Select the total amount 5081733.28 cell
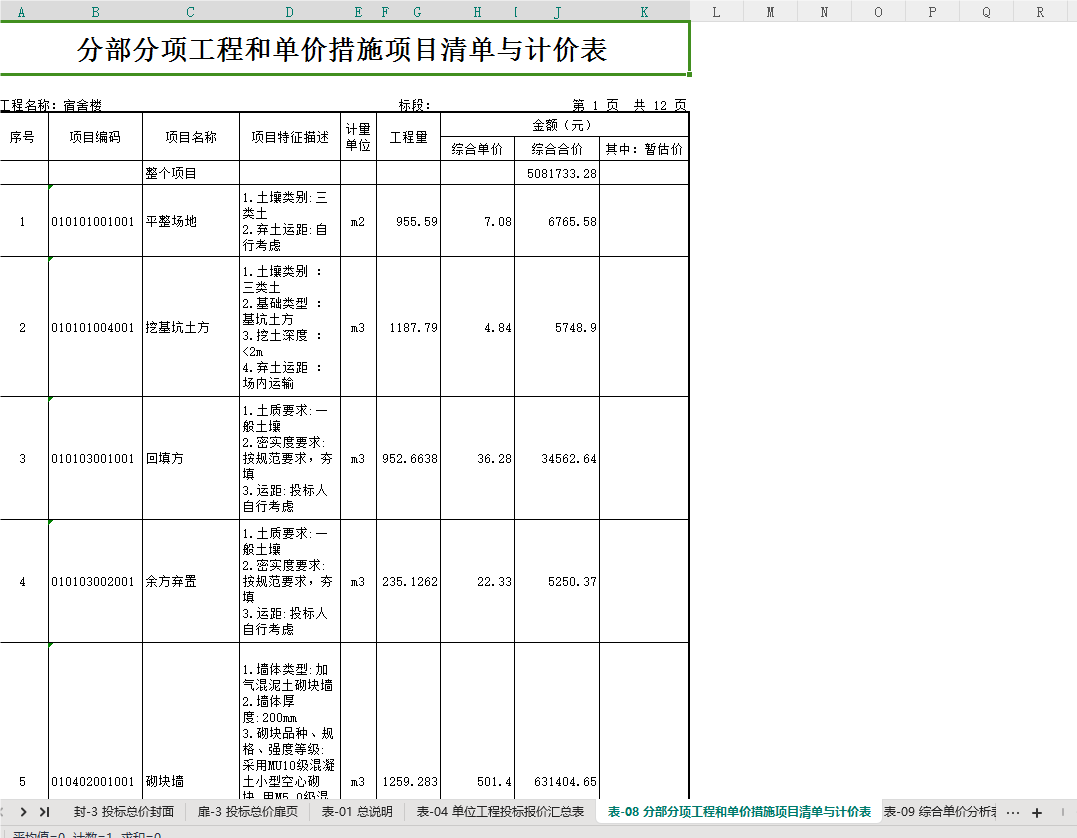Image resolution: width=1077 pixels, height=838 pixels. (x=557, y=173)
